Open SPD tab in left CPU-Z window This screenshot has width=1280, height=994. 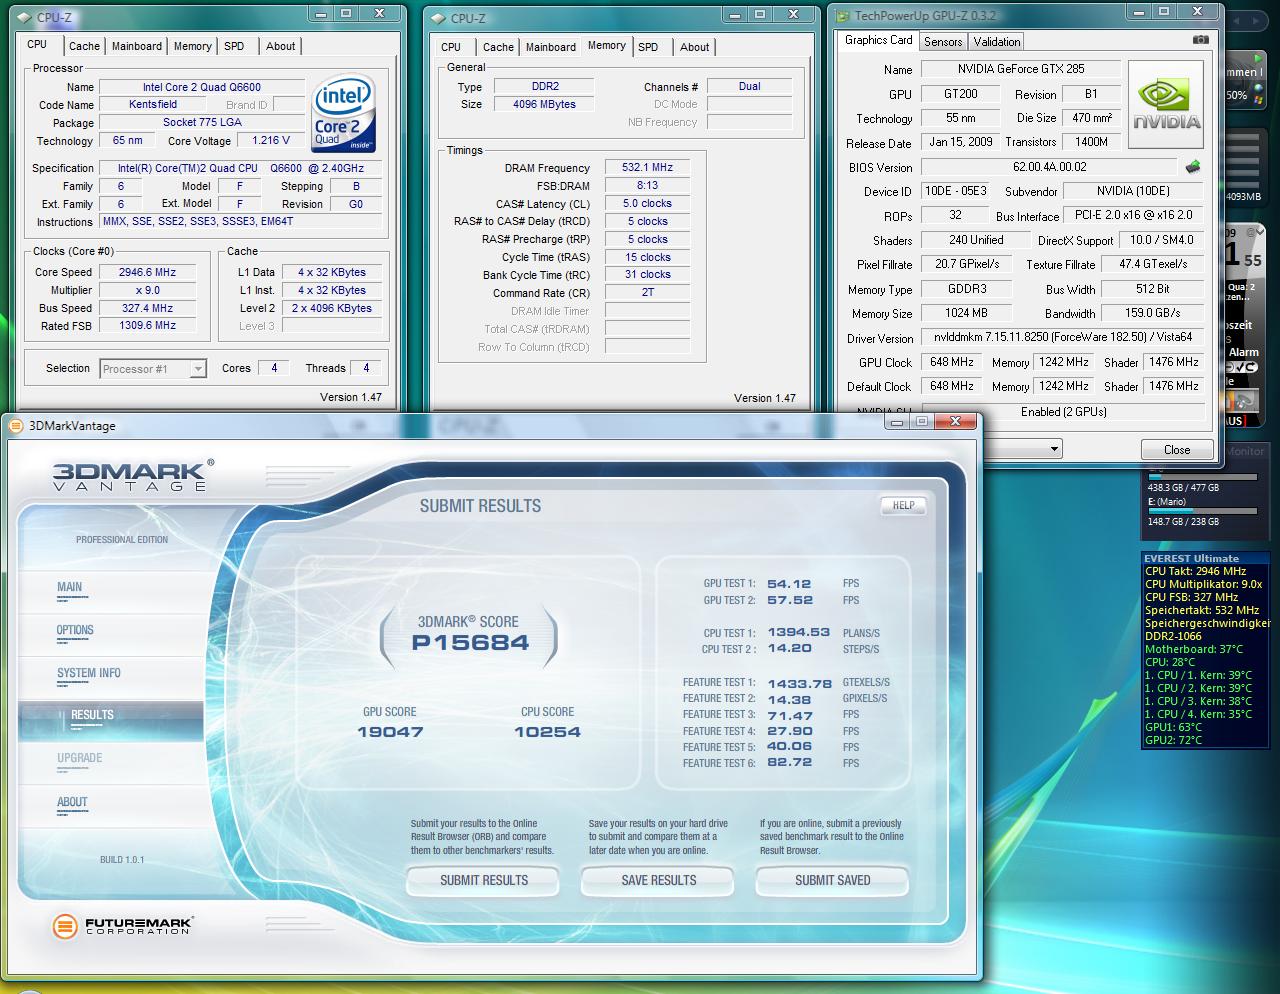[234, 46]
